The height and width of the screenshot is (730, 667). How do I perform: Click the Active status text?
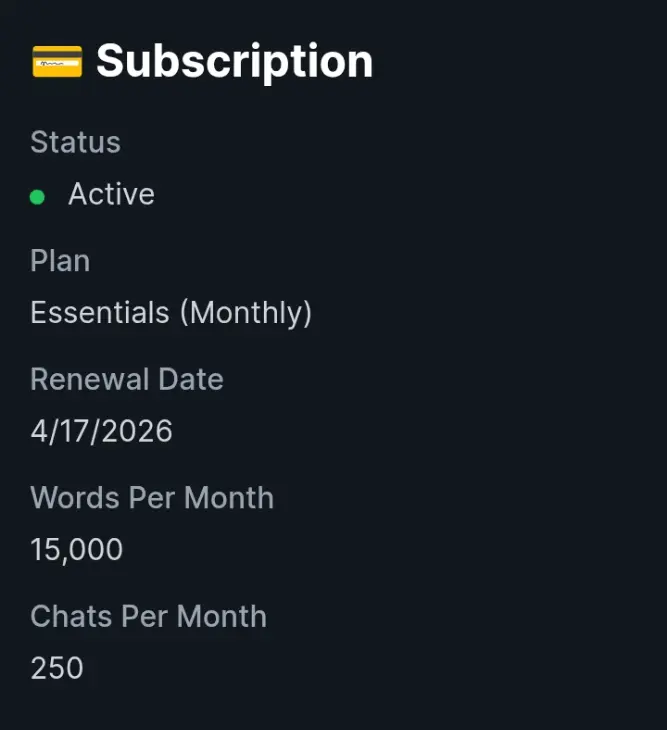coord(111,194)
